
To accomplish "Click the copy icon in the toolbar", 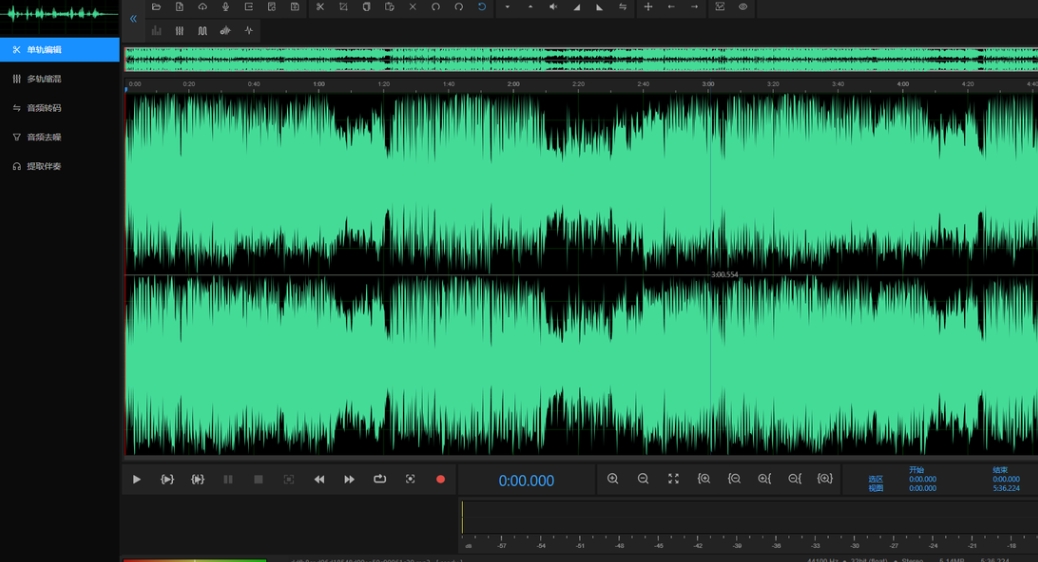I will pos(366,7).
